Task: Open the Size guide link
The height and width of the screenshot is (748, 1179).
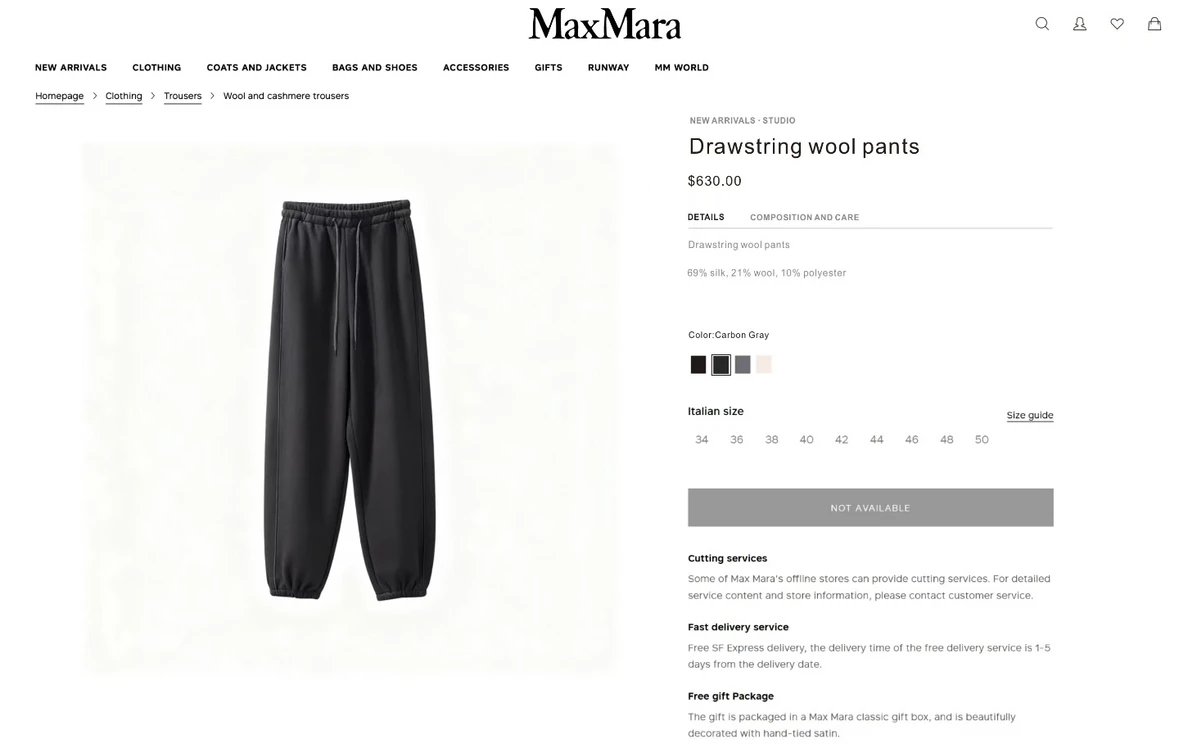Action: point(1030,415)
